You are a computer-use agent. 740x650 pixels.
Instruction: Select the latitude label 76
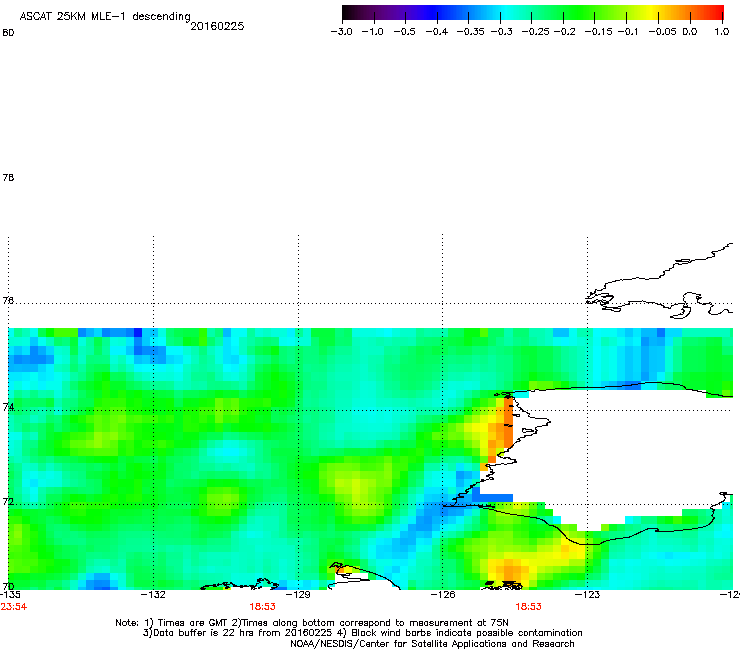[8, 300]
